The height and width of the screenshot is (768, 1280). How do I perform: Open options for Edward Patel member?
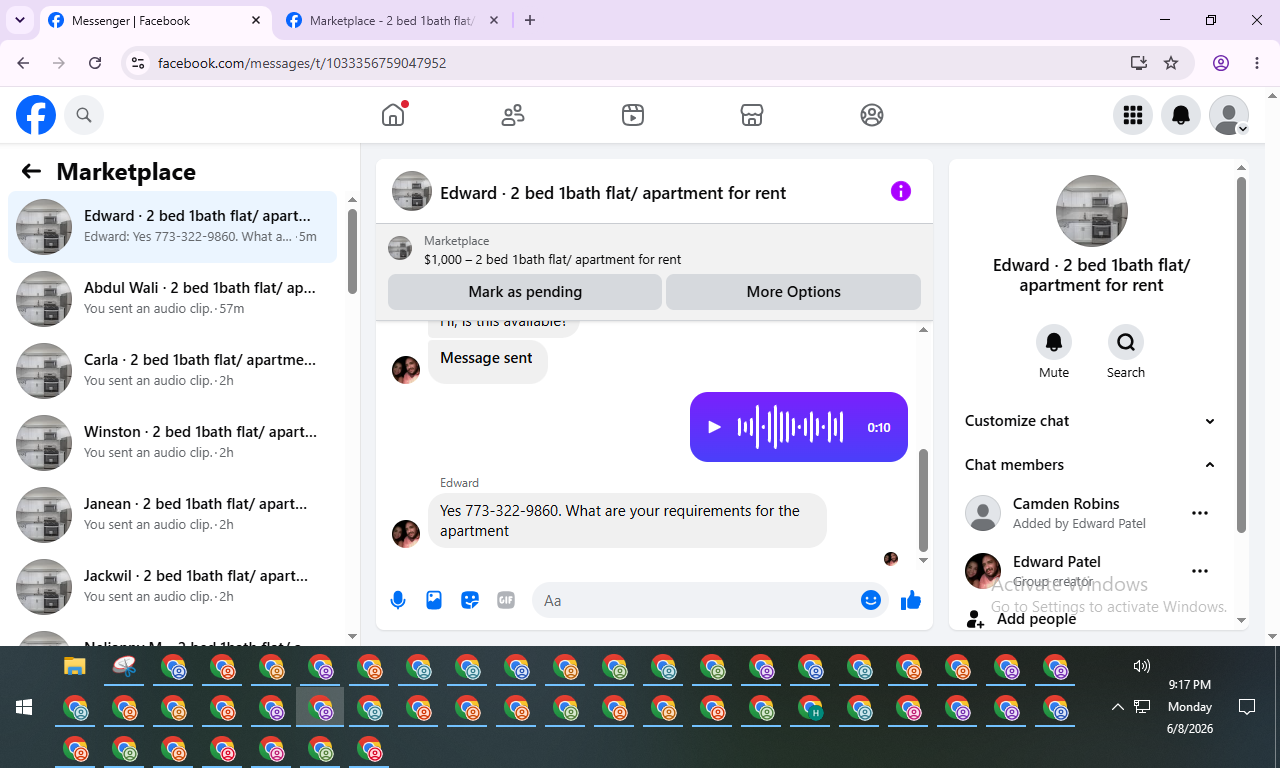(x=1200, y=571)
